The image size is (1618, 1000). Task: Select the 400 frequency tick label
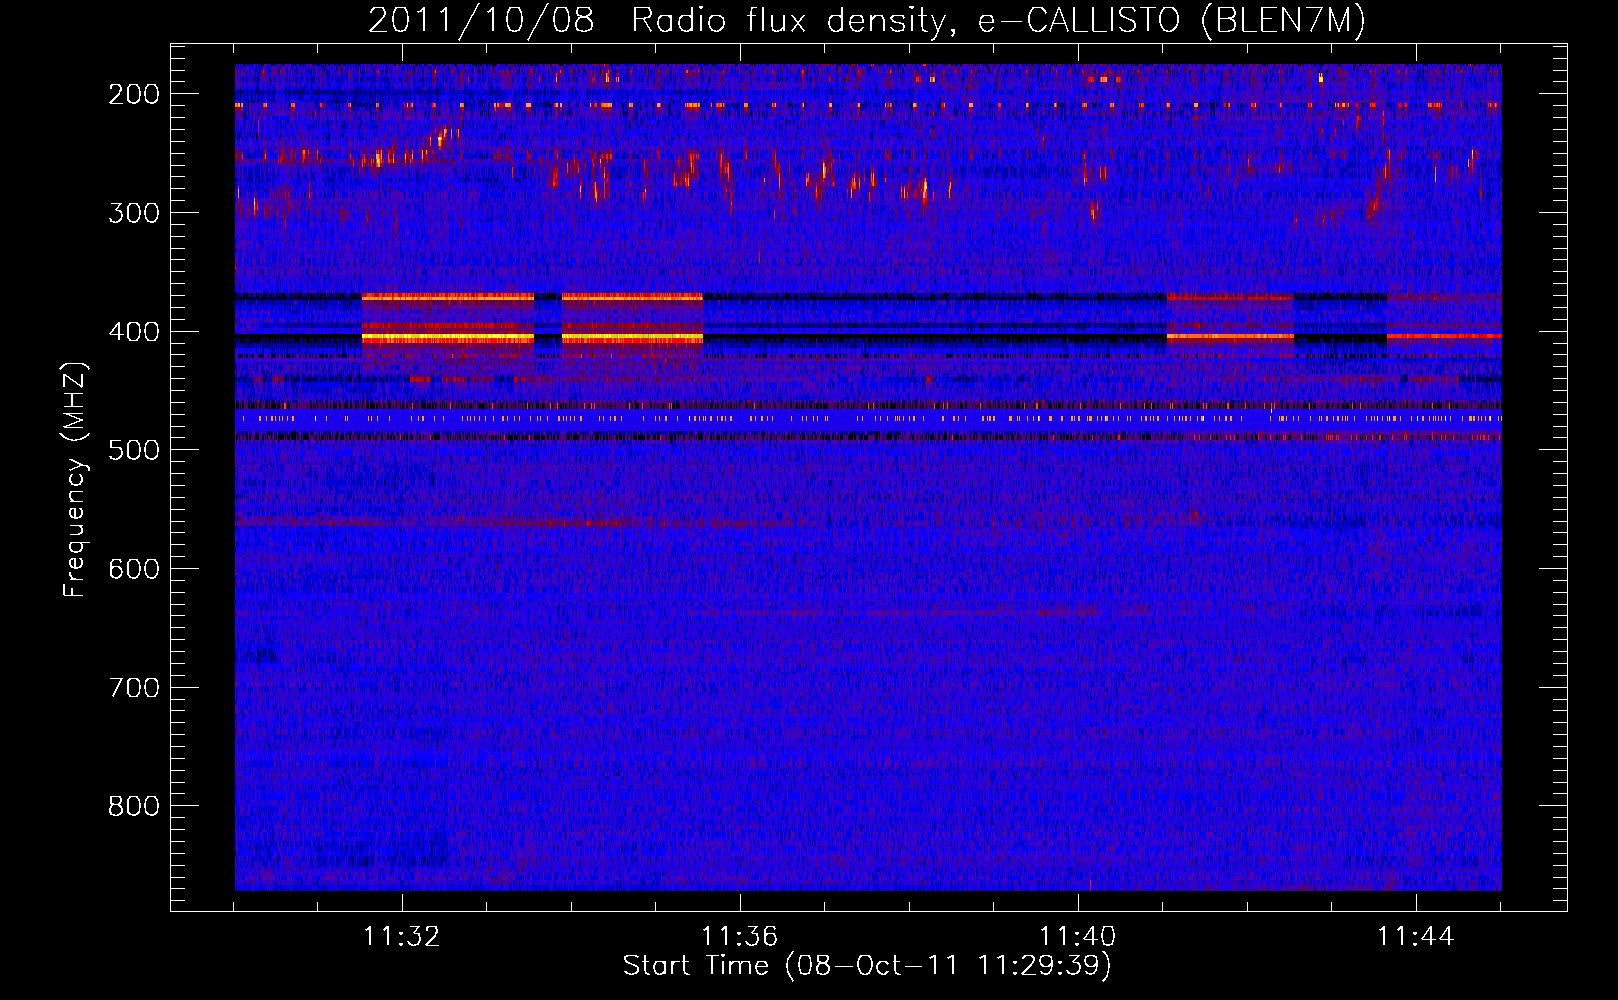[x=134, y=332]
